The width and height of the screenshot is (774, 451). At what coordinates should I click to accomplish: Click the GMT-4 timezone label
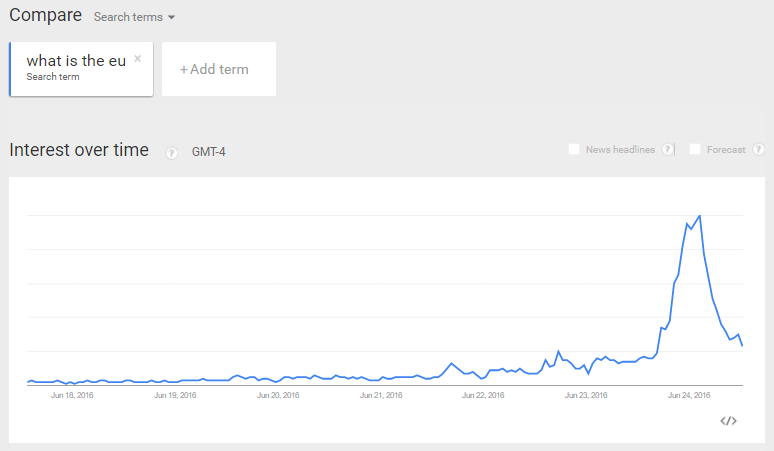point(209,152)
